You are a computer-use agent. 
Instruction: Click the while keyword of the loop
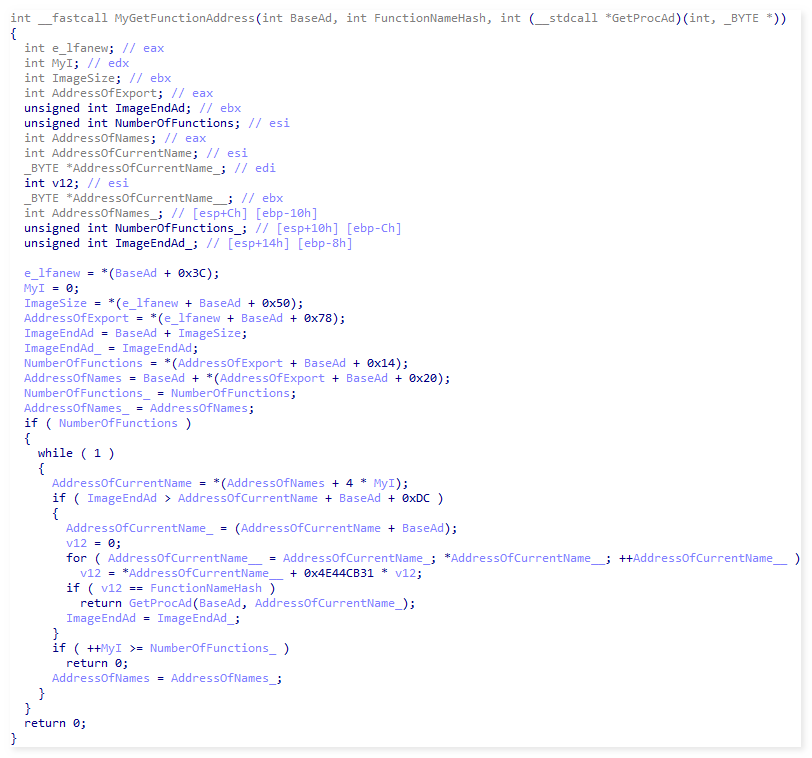point(55,453)
